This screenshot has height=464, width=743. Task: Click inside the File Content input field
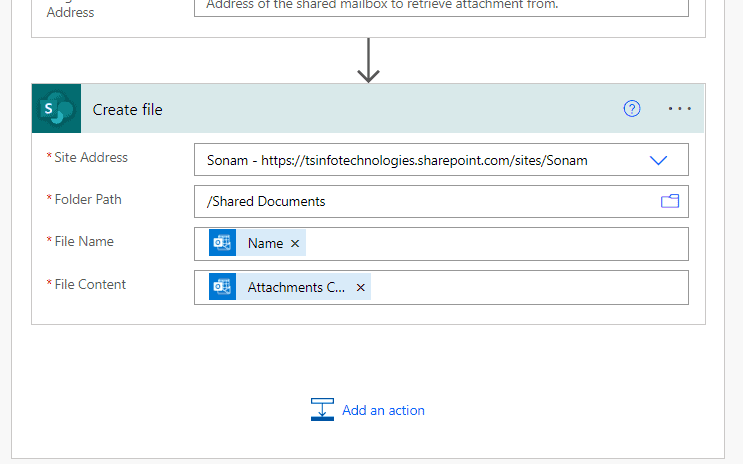click(441, 287)
